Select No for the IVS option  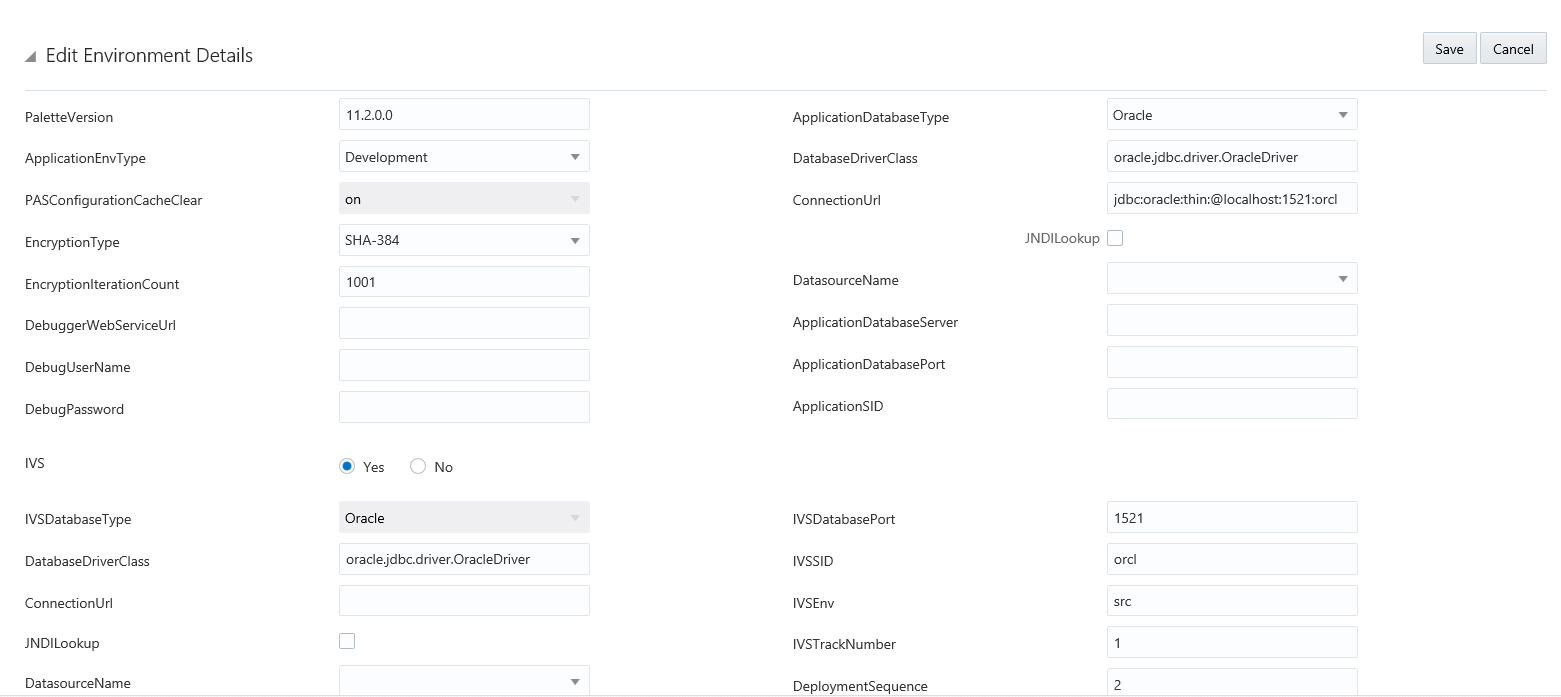pos(418,466)
